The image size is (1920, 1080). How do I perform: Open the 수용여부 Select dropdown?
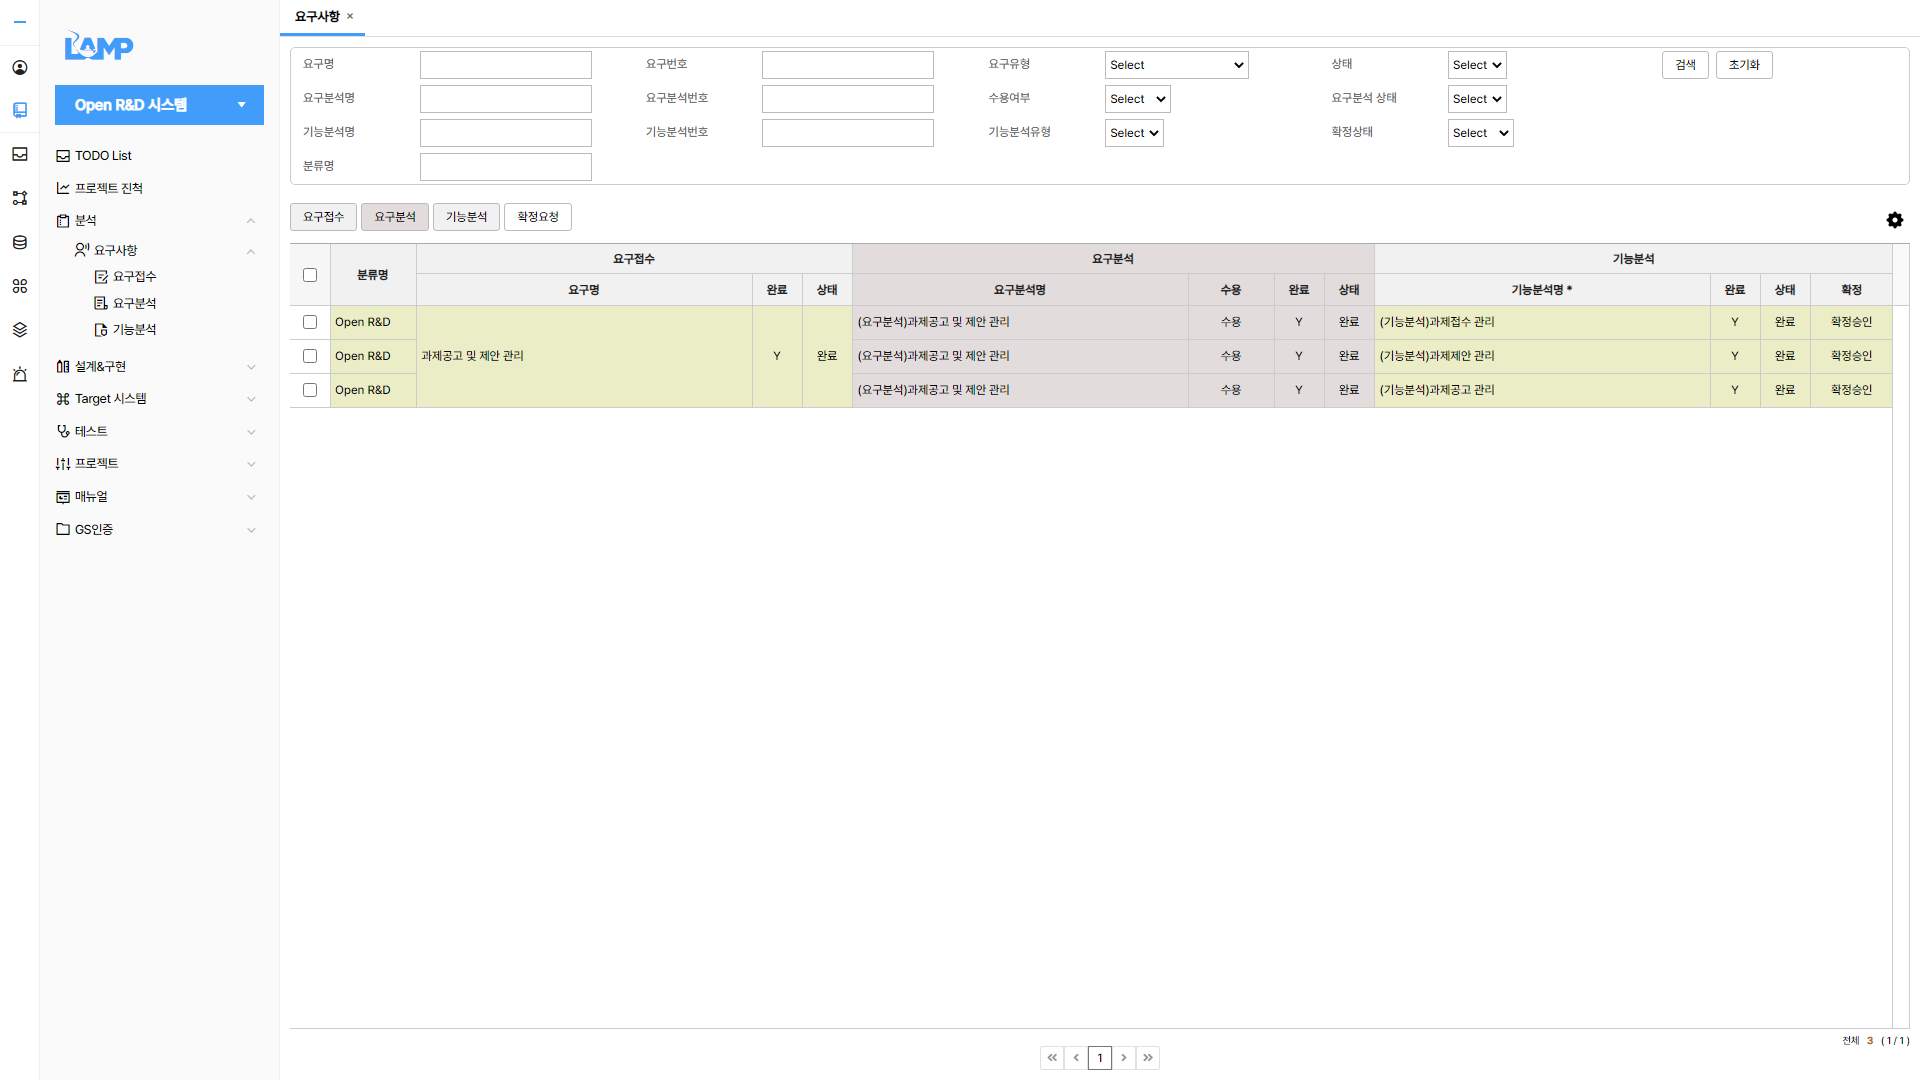[1137, 99]
